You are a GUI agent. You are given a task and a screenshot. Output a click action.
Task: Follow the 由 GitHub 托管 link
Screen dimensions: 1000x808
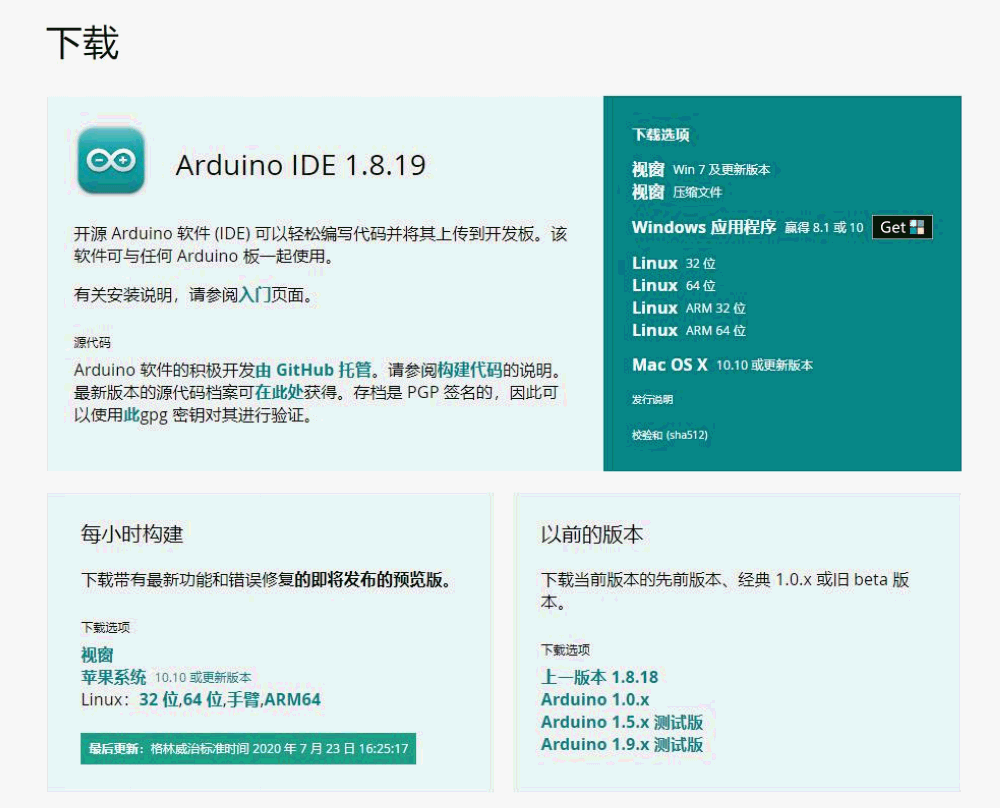(313, 370)
